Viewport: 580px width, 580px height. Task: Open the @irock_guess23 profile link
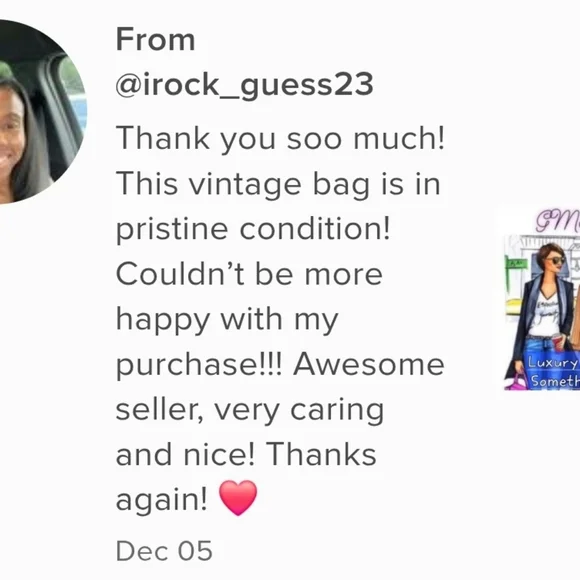point(245,85)
